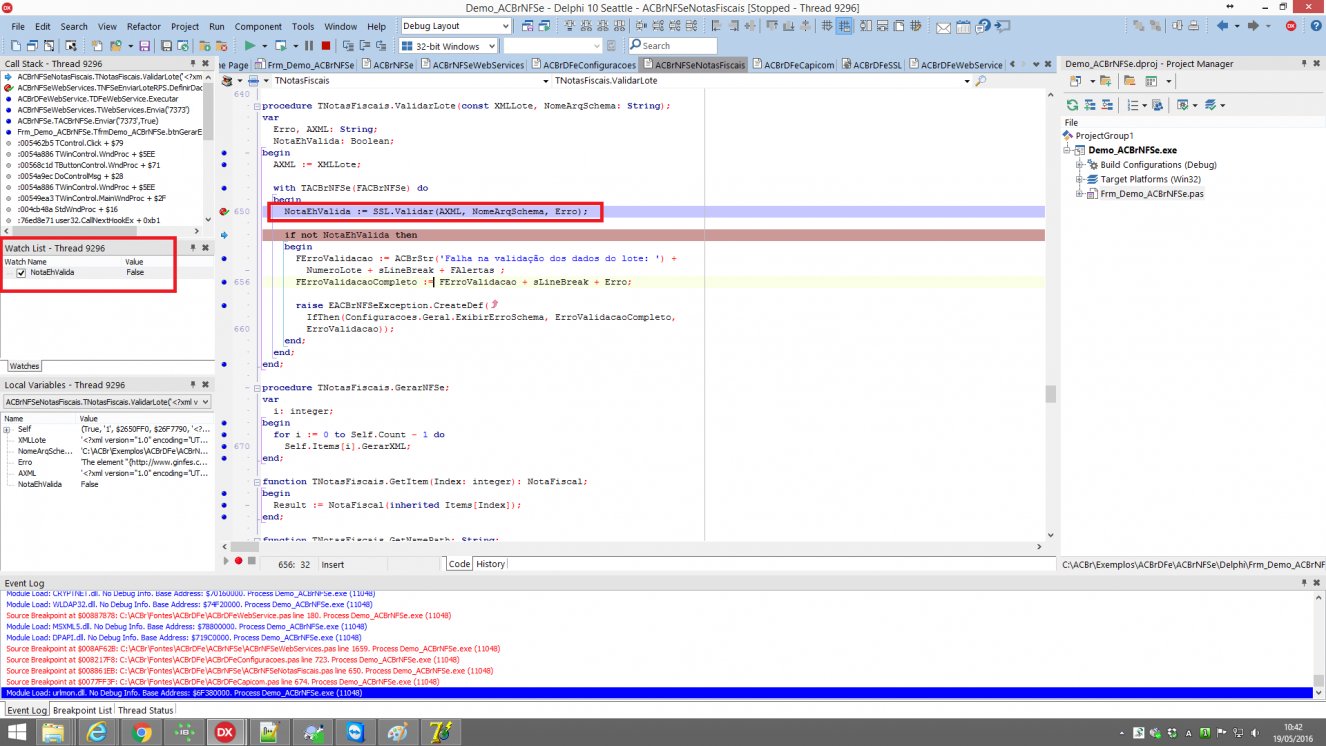Click the green Run button in toolbar

coord(249,46)
